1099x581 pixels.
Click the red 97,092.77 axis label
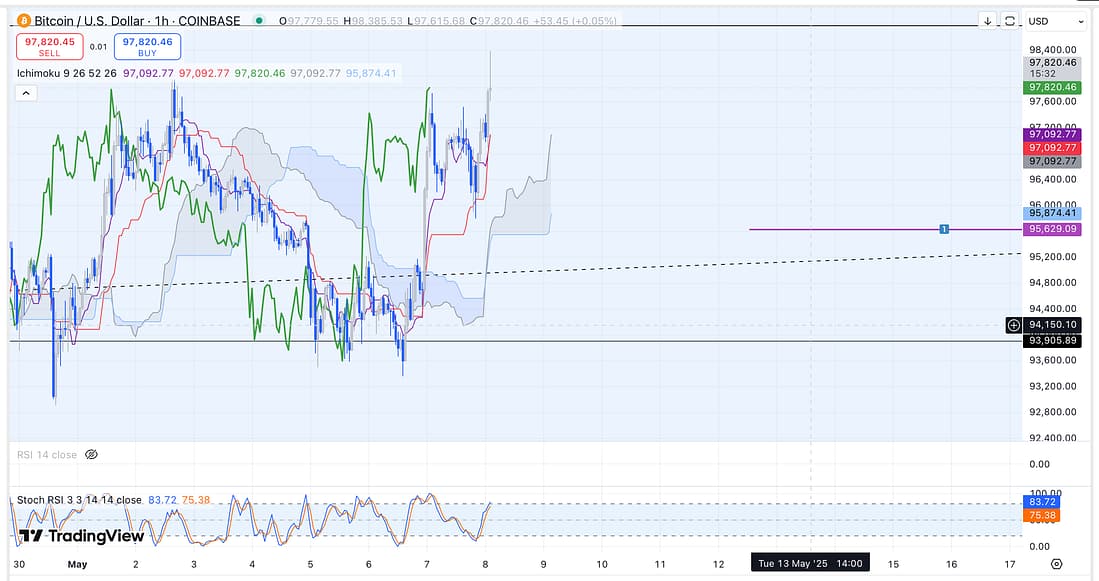tap(1052, 148)
